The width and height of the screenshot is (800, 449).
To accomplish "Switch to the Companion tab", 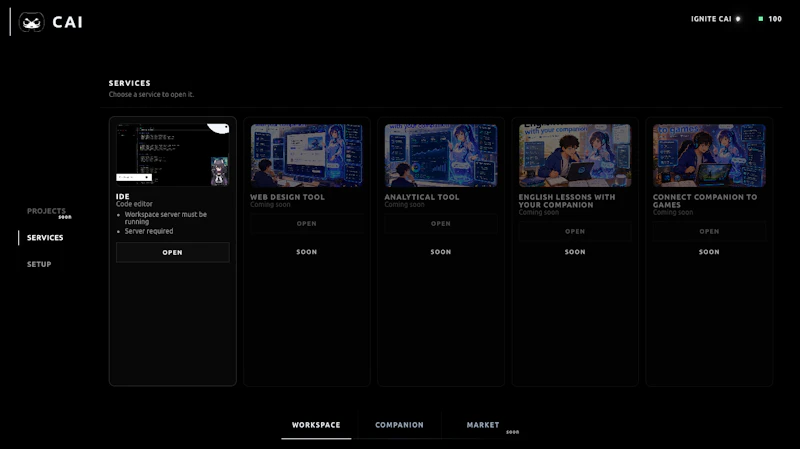I will tap(399, 425).
